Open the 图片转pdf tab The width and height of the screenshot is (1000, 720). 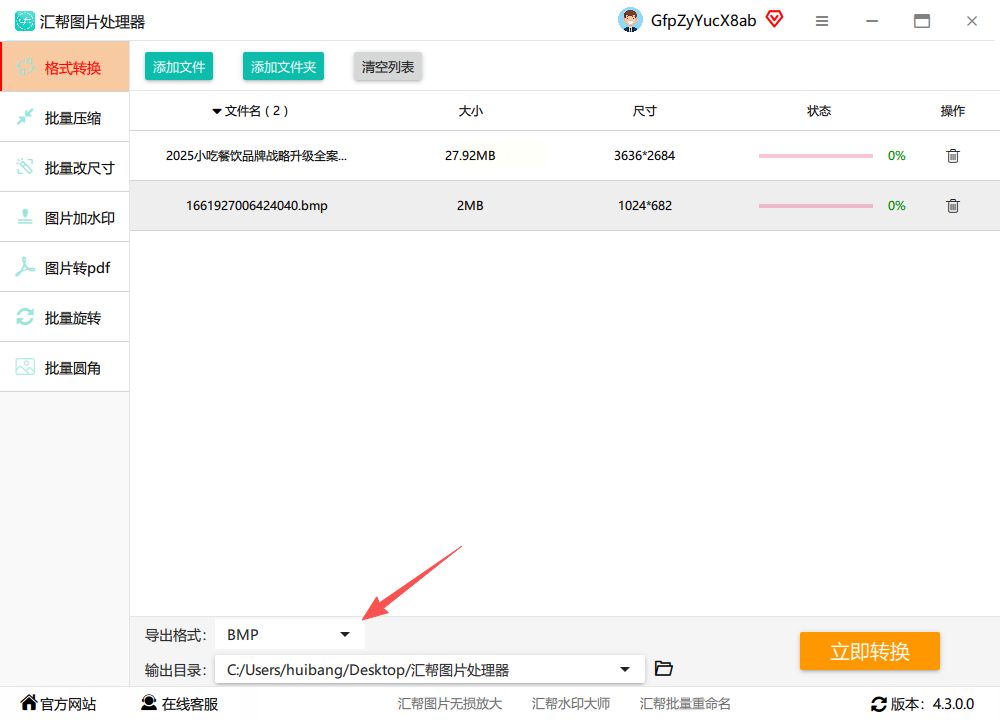[x=65, y=268]
